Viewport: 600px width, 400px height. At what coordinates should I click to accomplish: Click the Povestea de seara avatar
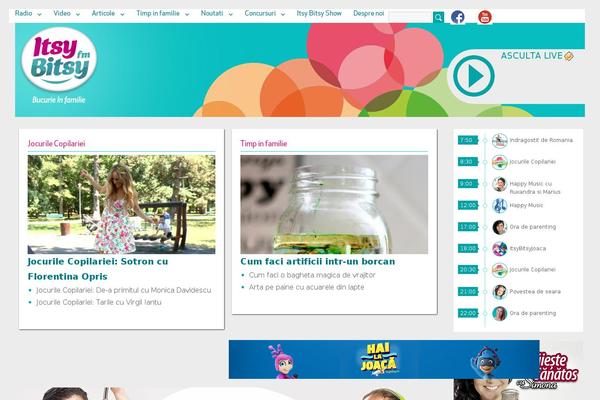[x=499, y=292]
